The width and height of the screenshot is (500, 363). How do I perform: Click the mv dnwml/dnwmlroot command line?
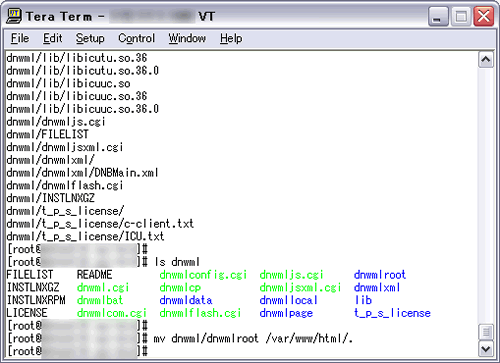point(253,338)
